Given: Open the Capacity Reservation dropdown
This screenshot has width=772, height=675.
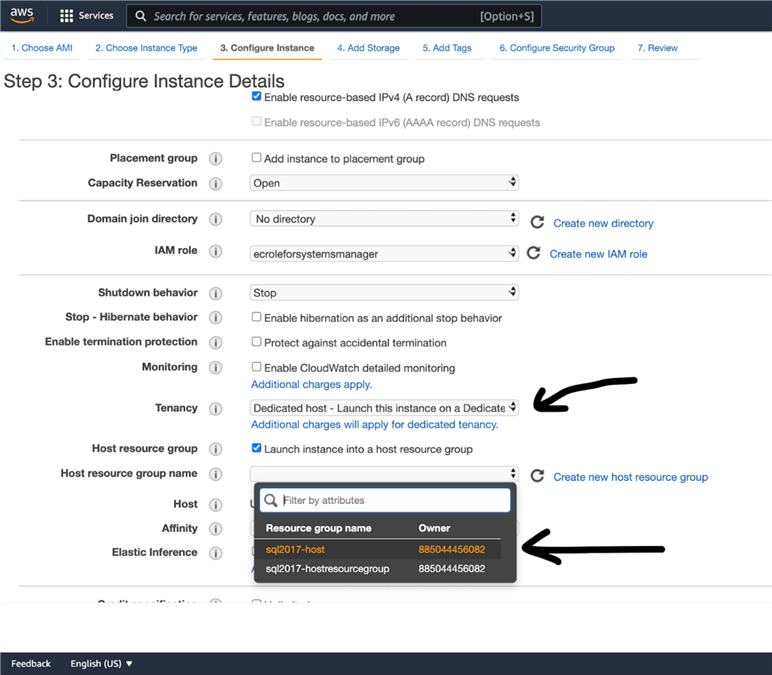Looking at the screenshot, I should pos(384,183).
